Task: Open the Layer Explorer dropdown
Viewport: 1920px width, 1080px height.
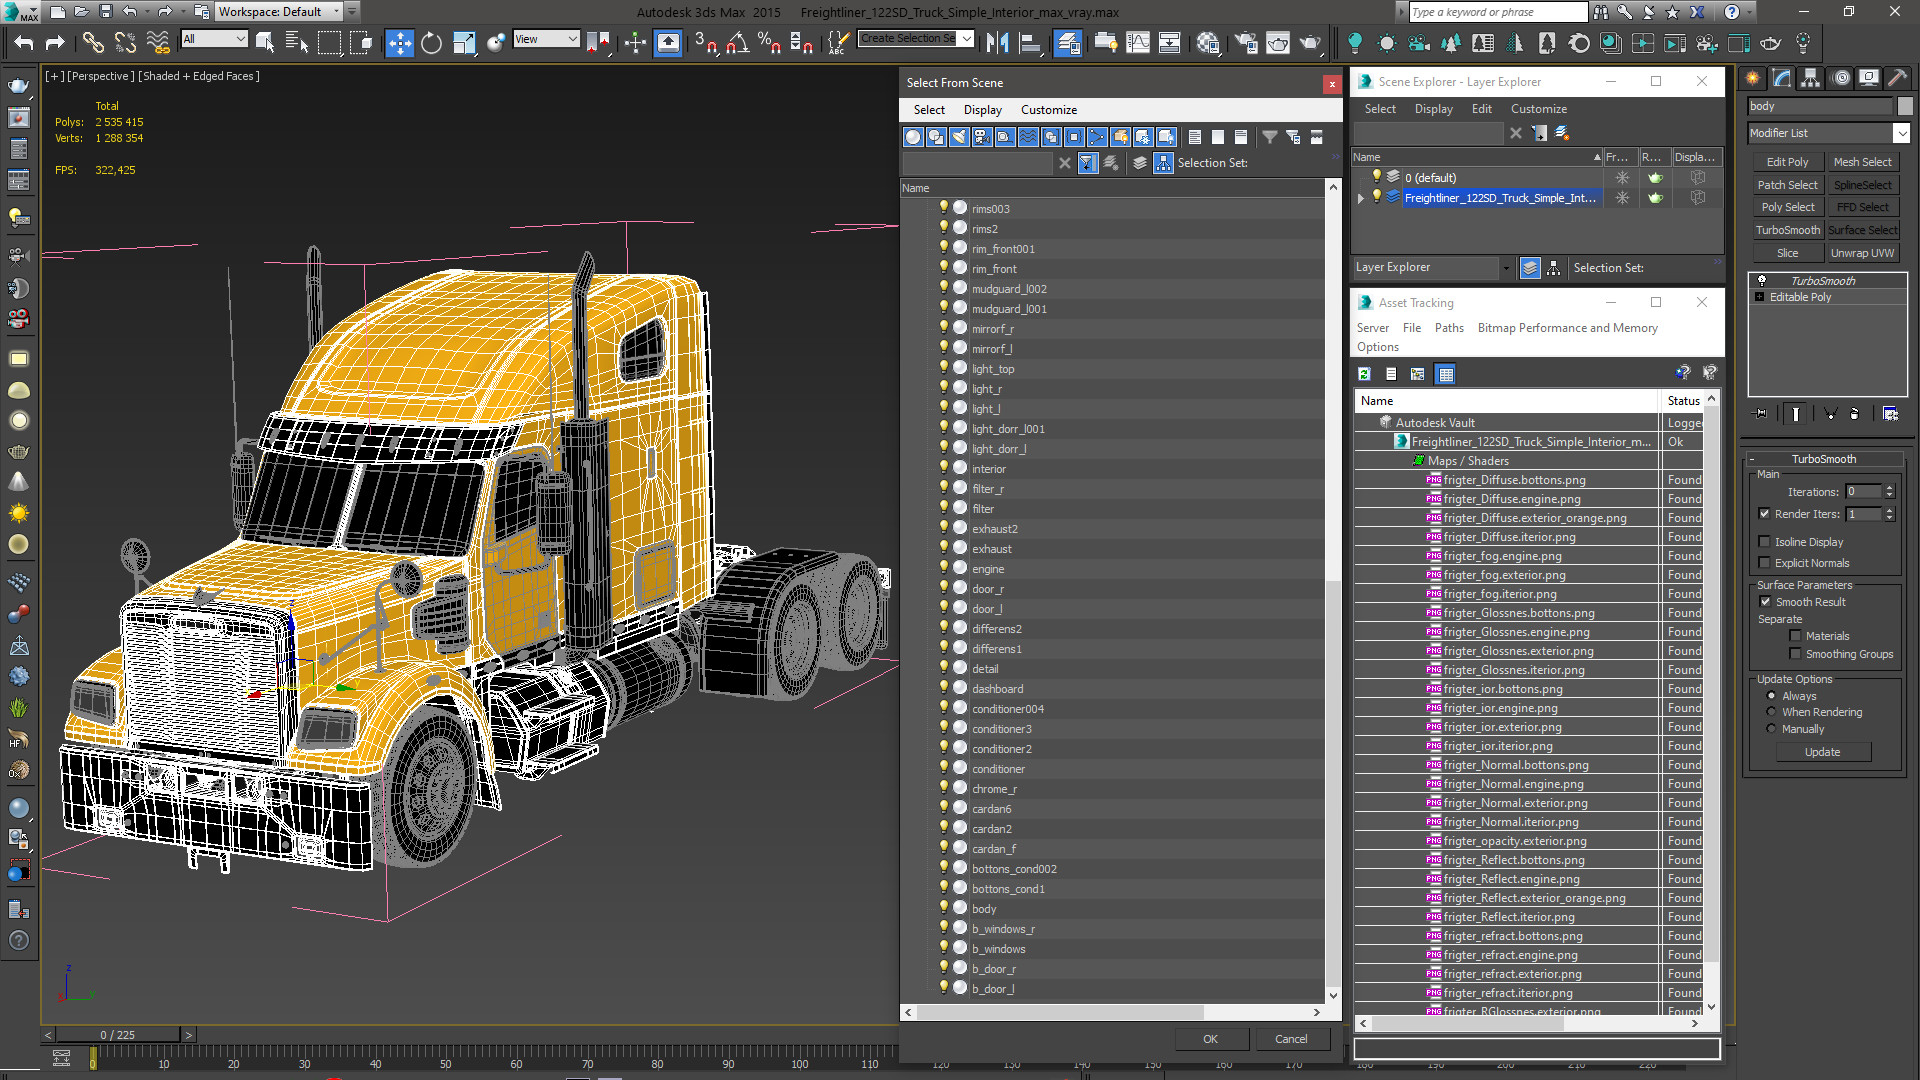Action: pos(1506,268)
